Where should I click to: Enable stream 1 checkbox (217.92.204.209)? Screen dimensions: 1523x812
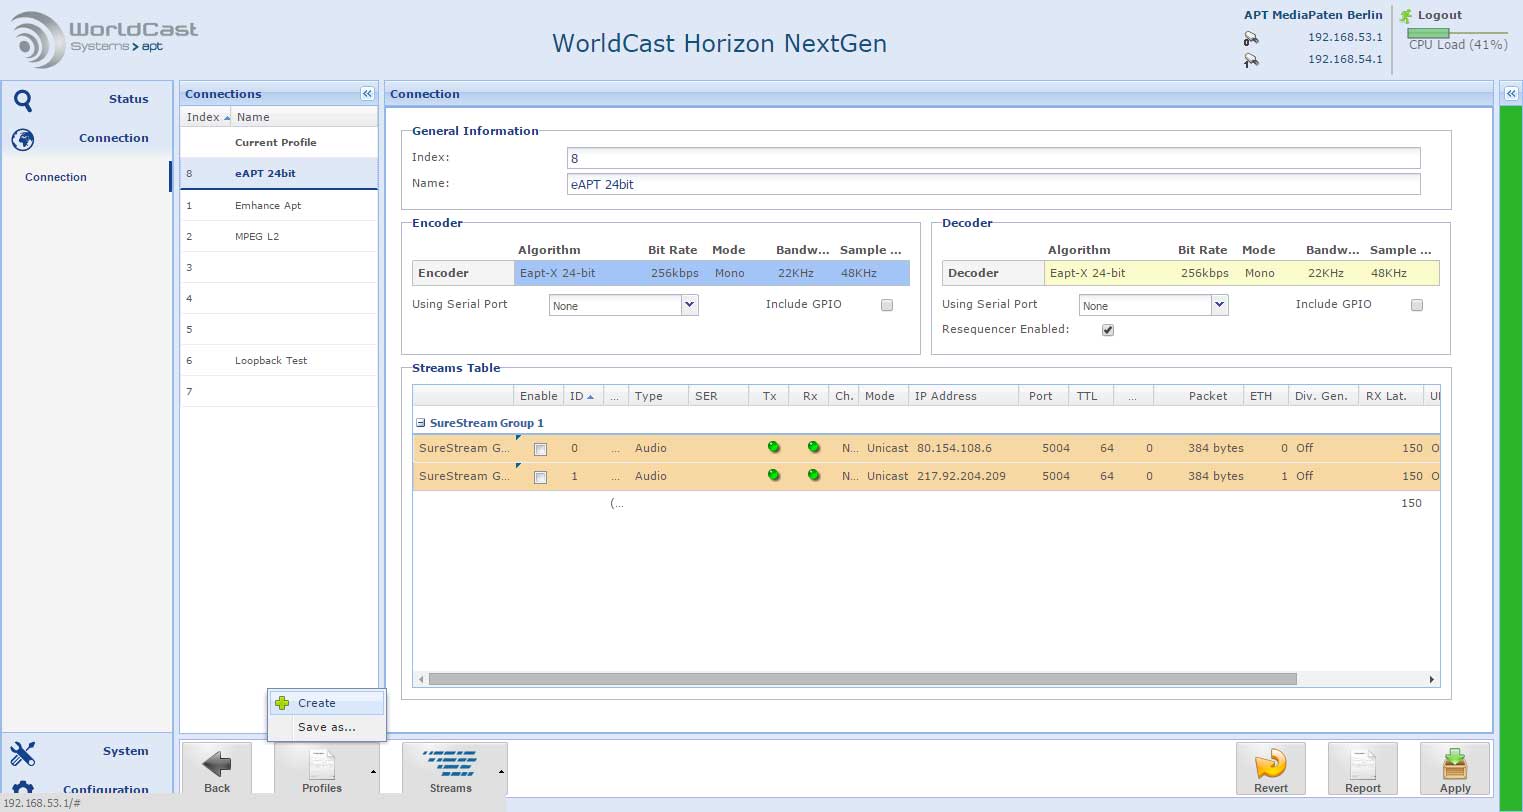[540, 478]
